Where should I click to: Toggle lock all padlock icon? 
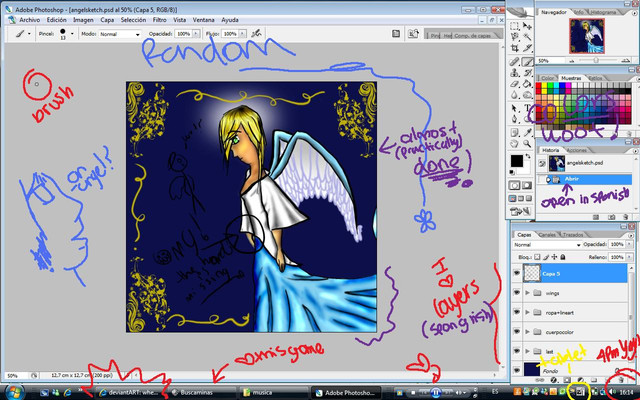click(563, 257)
